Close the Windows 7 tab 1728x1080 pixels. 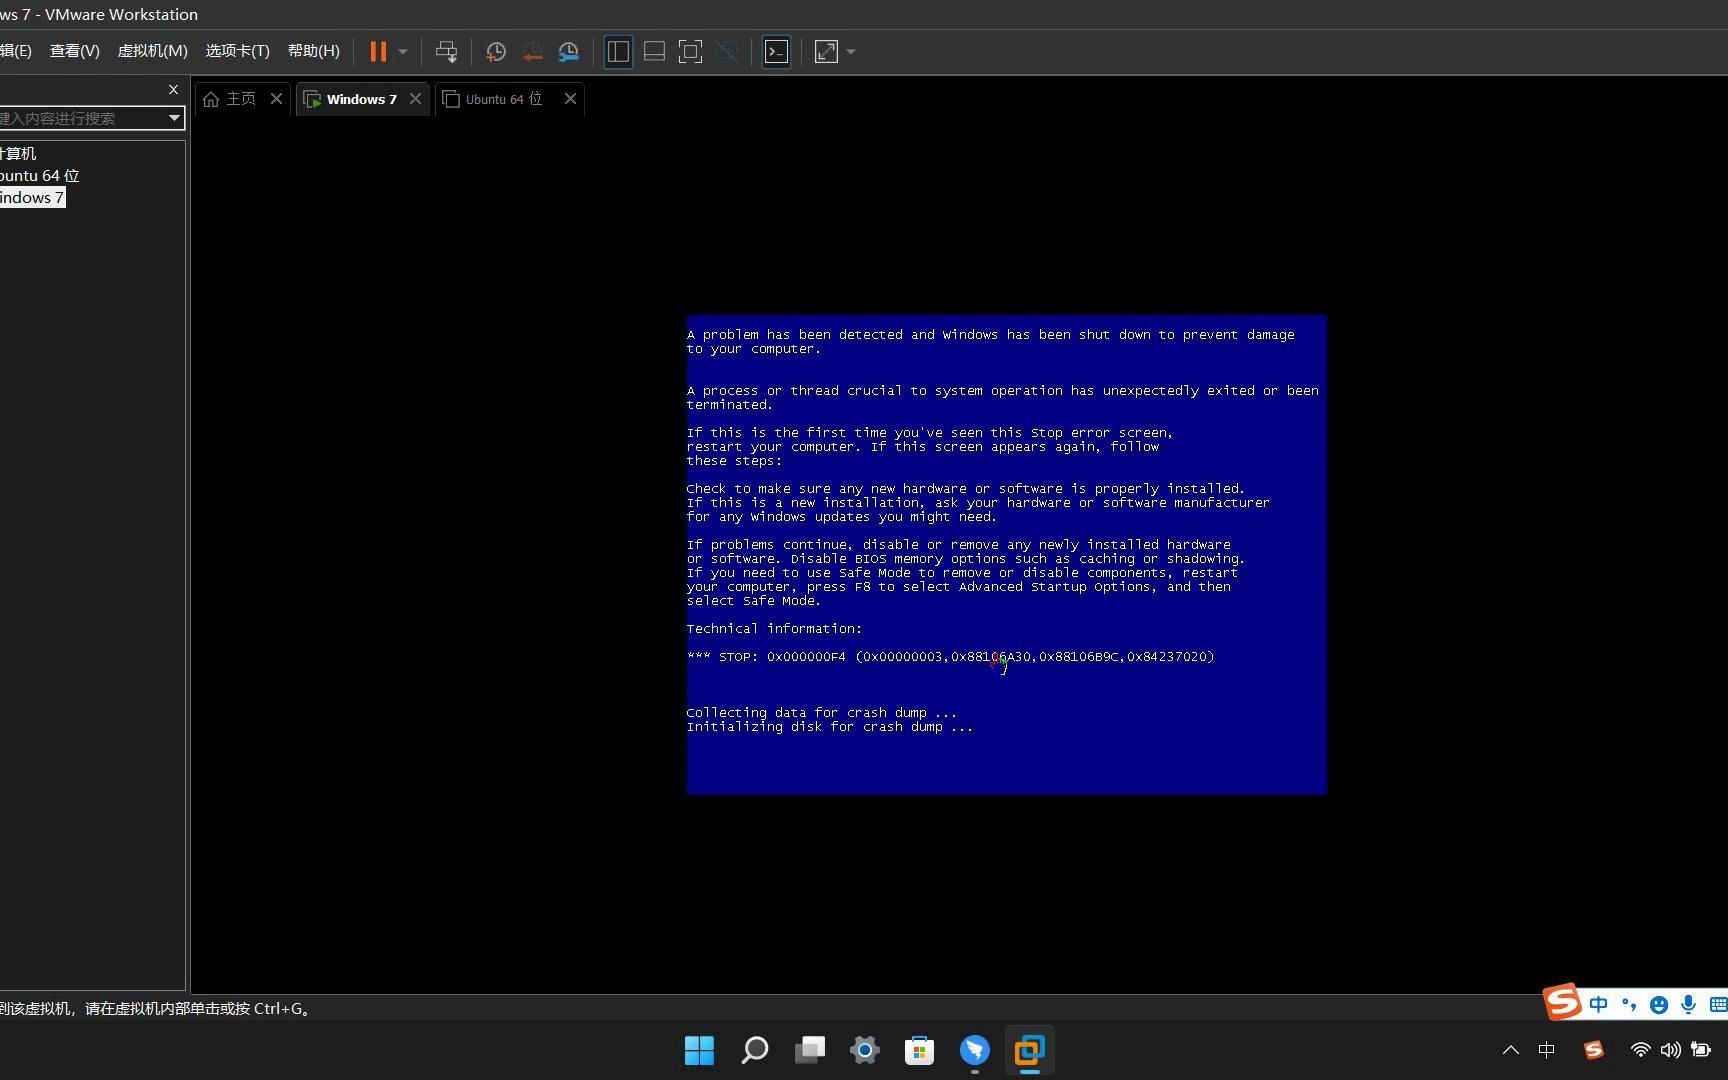click(415, 98)
